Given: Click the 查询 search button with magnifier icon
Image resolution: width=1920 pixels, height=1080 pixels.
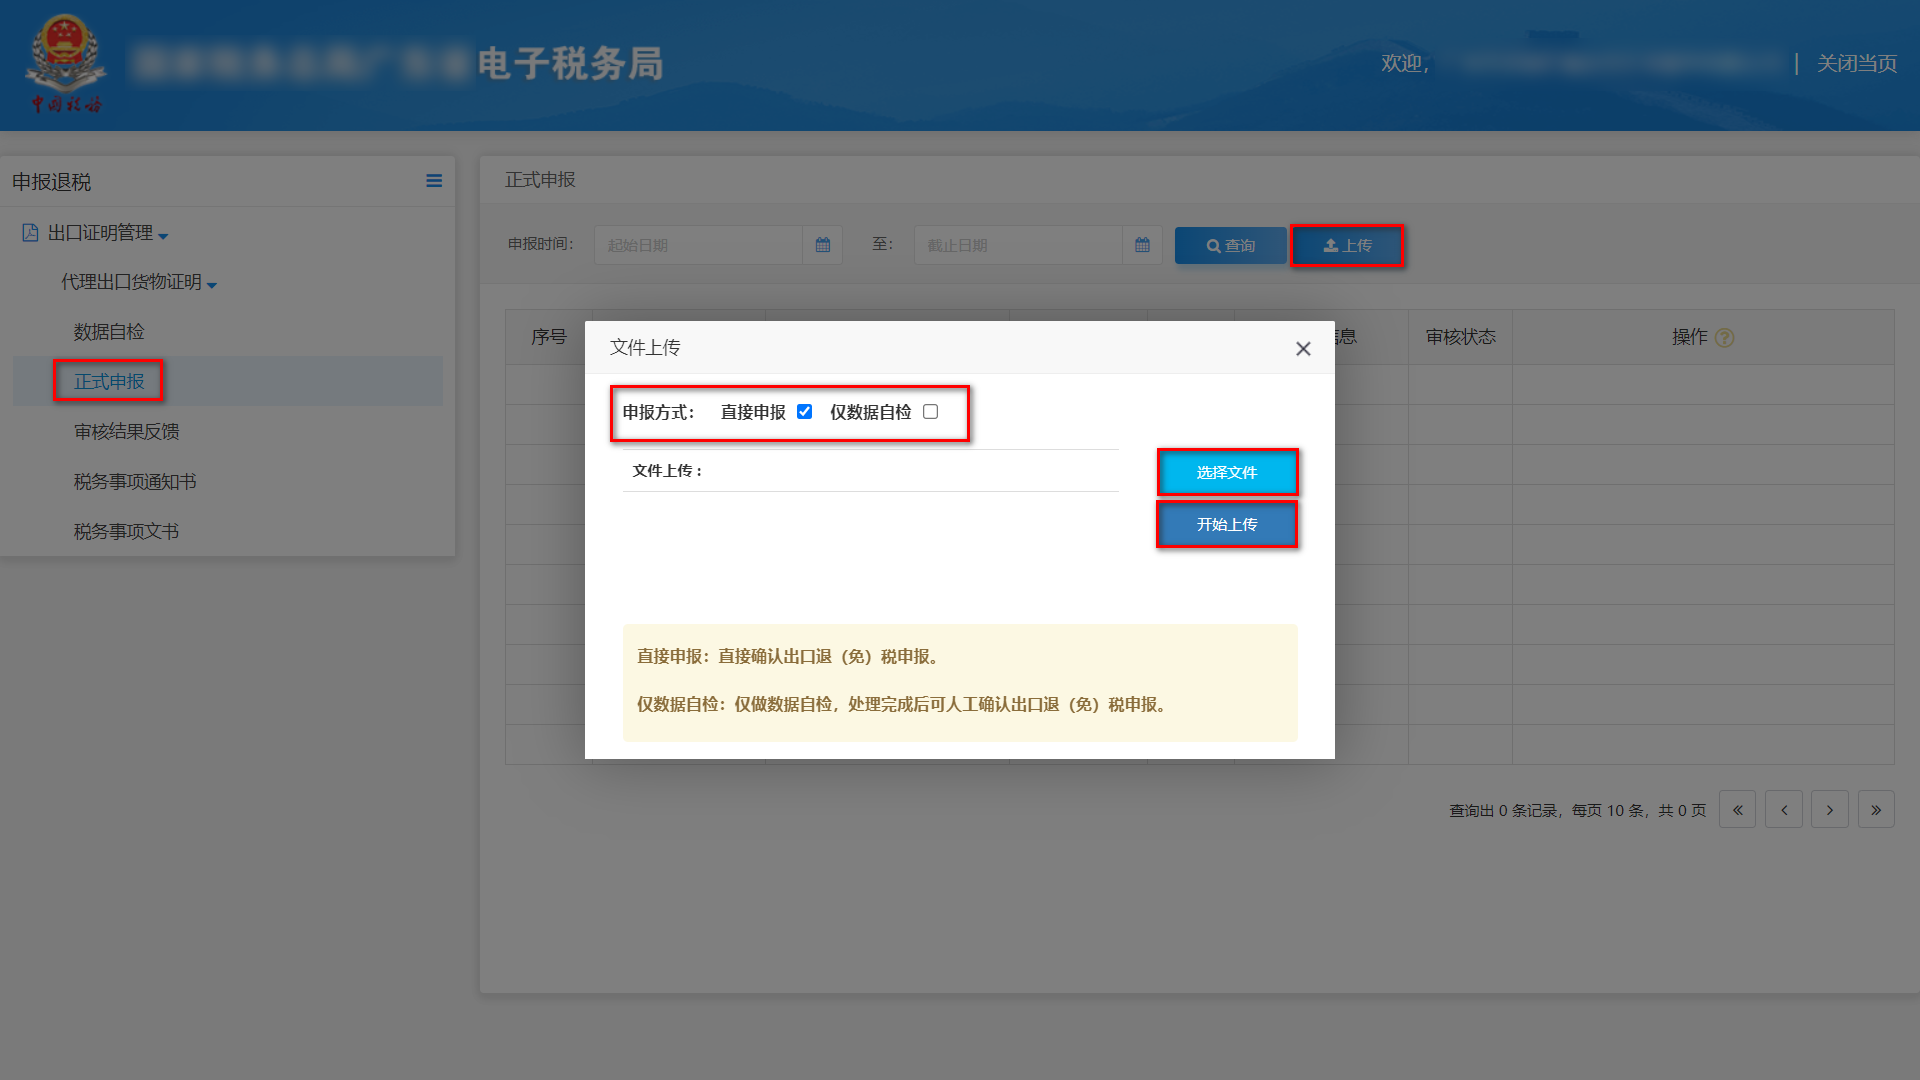Looking at the screenshot, I should coord(1230,245).
